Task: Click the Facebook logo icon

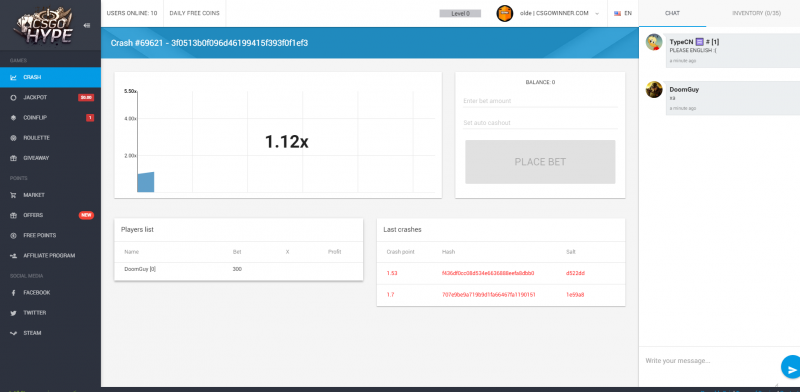Action: point(13,292)
